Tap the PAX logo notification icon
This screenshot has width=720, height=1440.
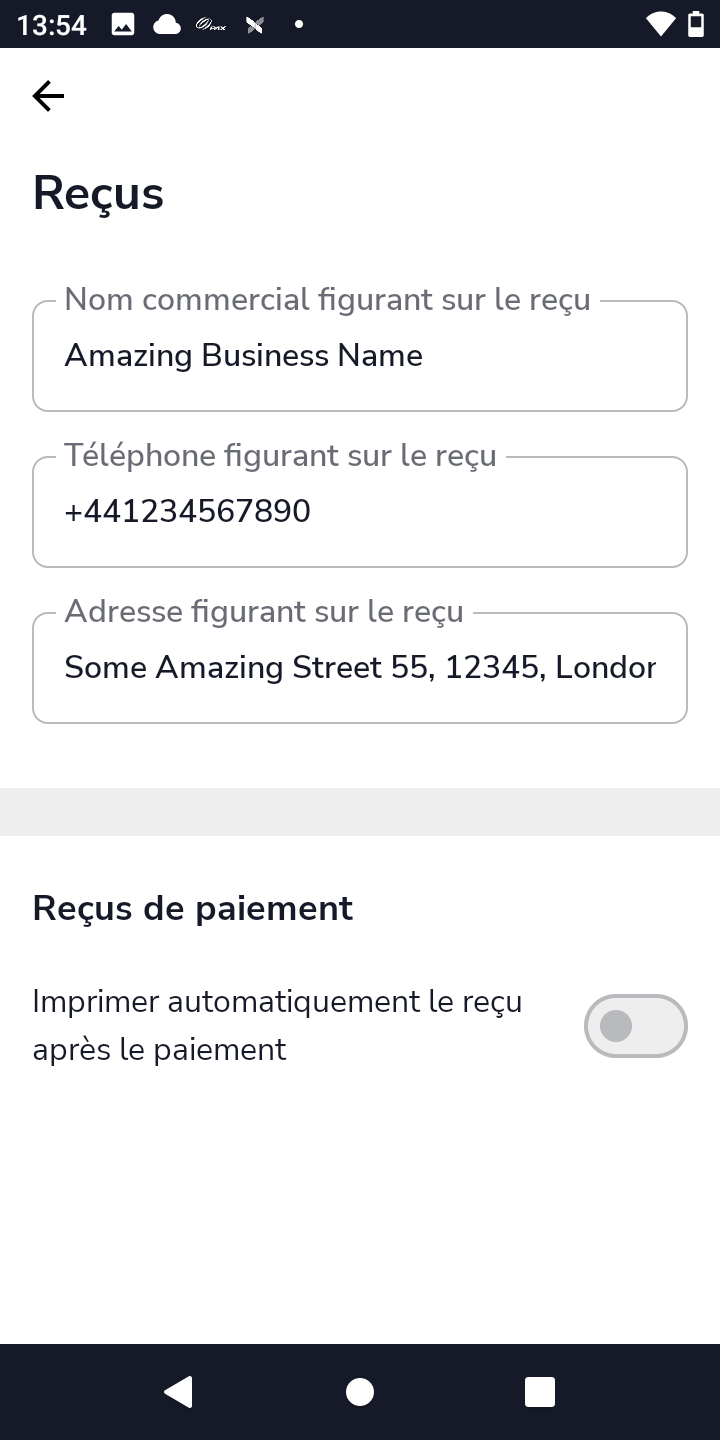tap(211, 25)
